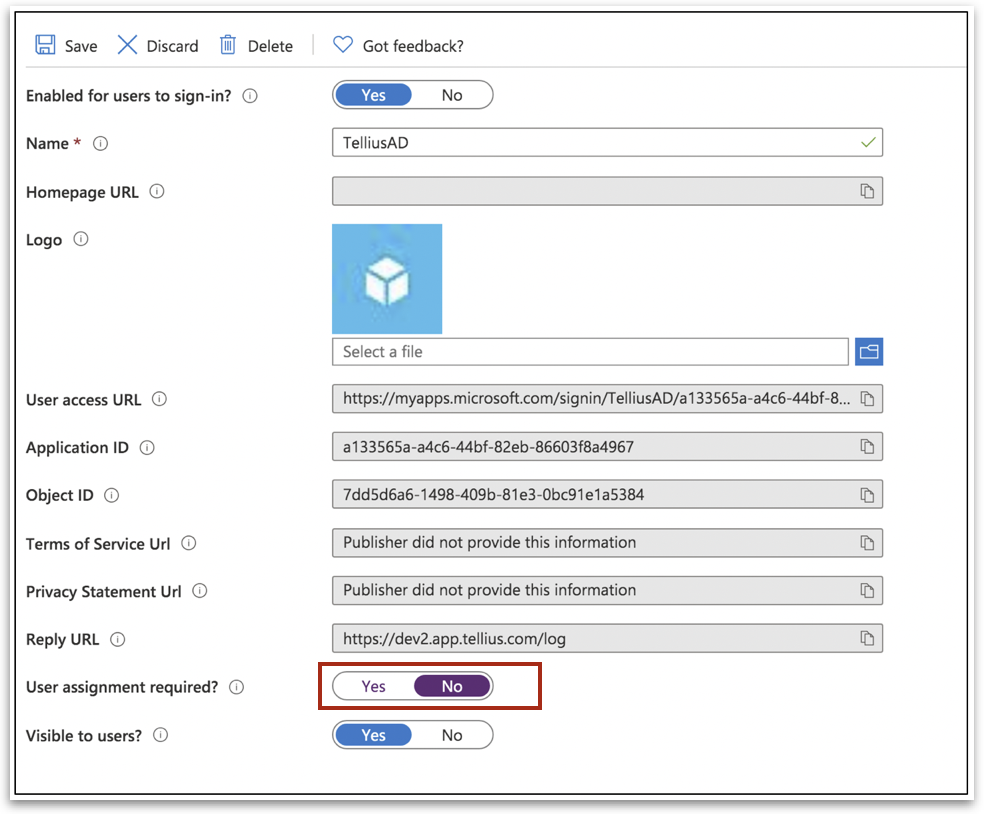Copy the Reply URL value
This screenshot has width=984, height=814.
(867, 639)
